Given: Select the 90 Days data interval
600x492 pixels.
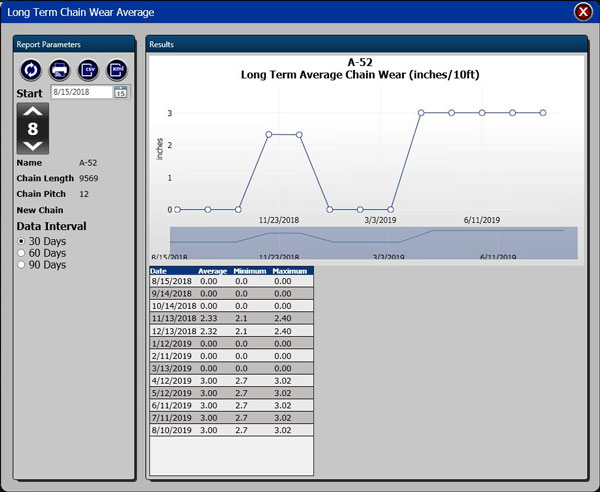Looking at the screenshot, I should (x=22, y=265).
